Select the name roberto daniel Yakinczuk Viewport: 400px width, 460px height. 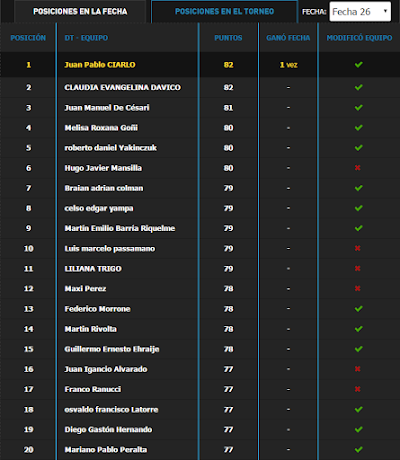coord(111,148)
